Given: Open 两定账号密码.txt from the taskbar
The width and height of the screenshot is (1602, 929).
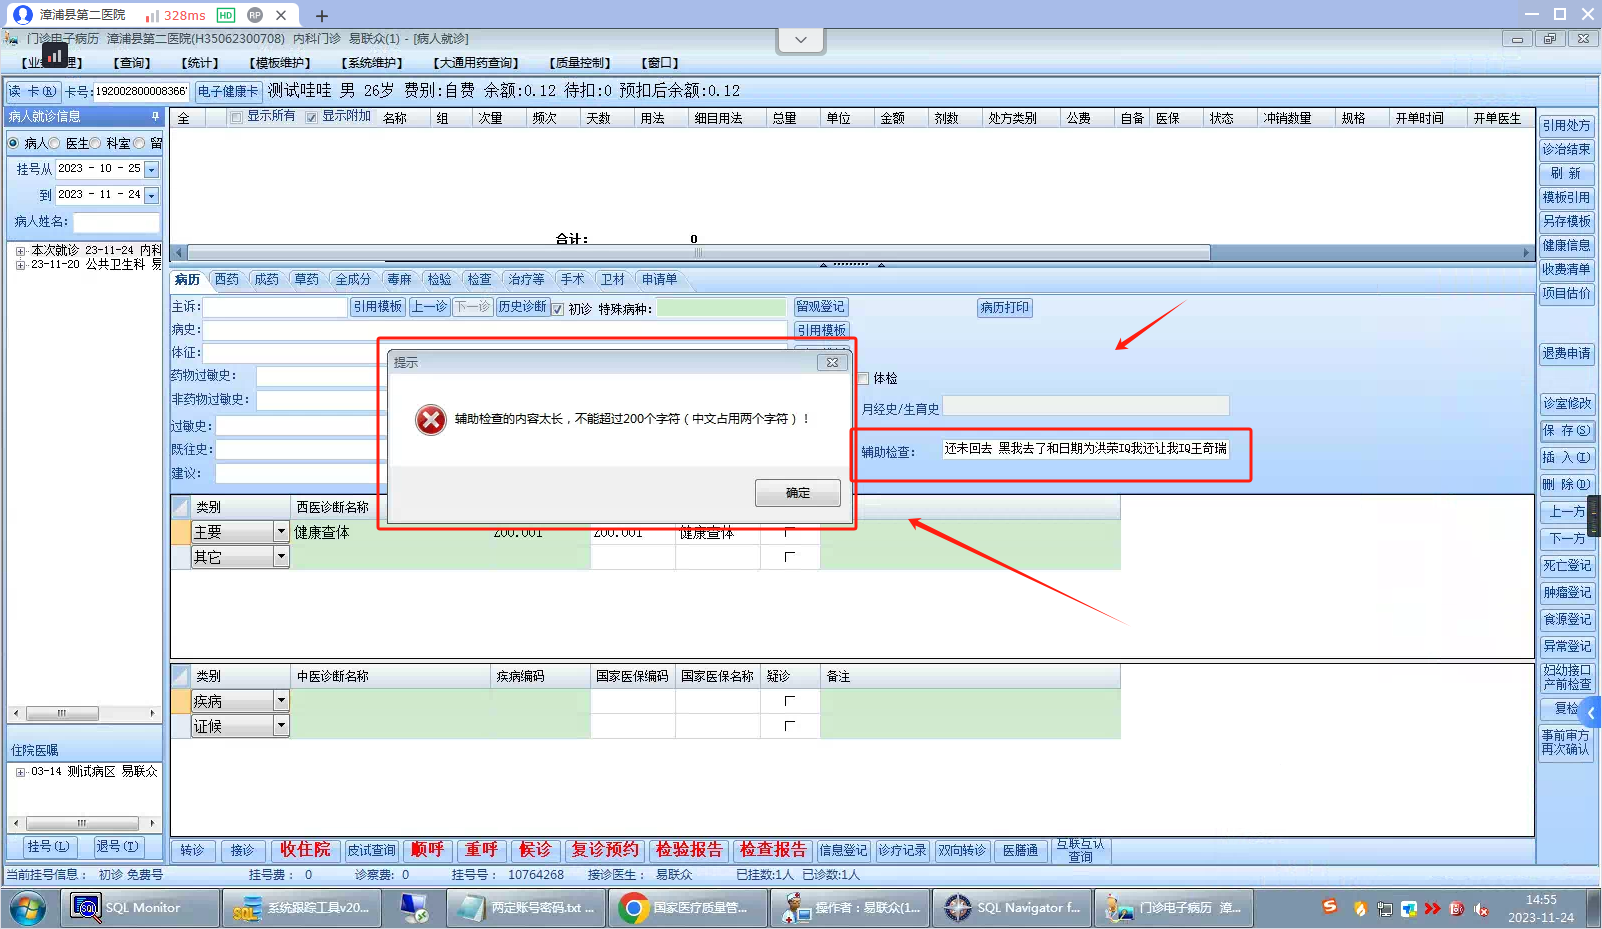Looking at the screenshot, I should pos(527,908).
